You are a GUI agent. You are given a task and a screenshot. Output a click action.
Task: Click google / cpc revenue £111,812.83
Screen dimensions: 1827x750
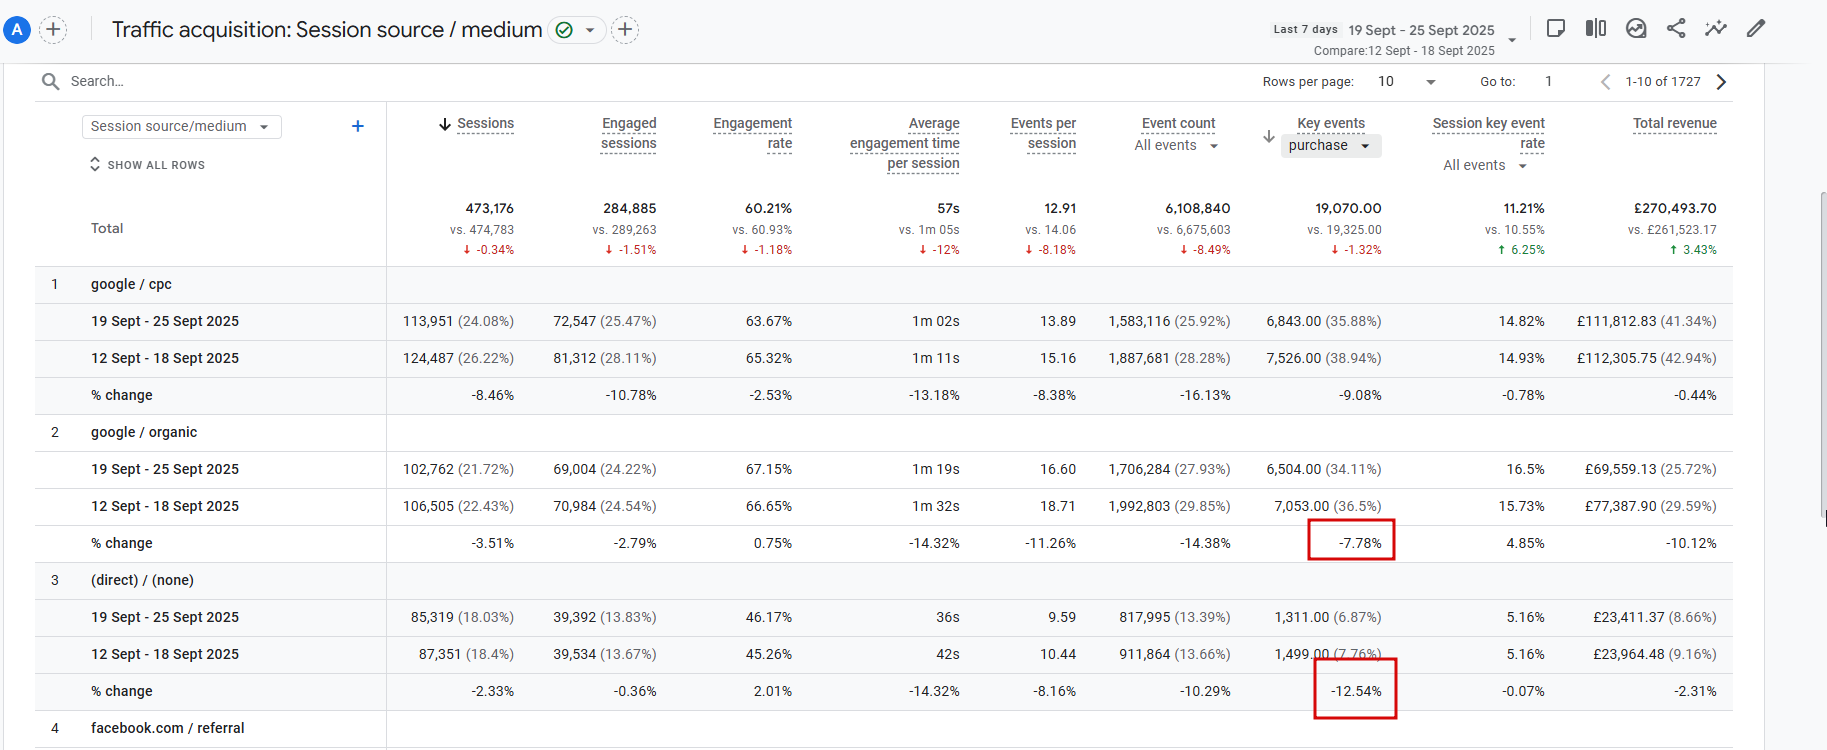[1617, 321]
